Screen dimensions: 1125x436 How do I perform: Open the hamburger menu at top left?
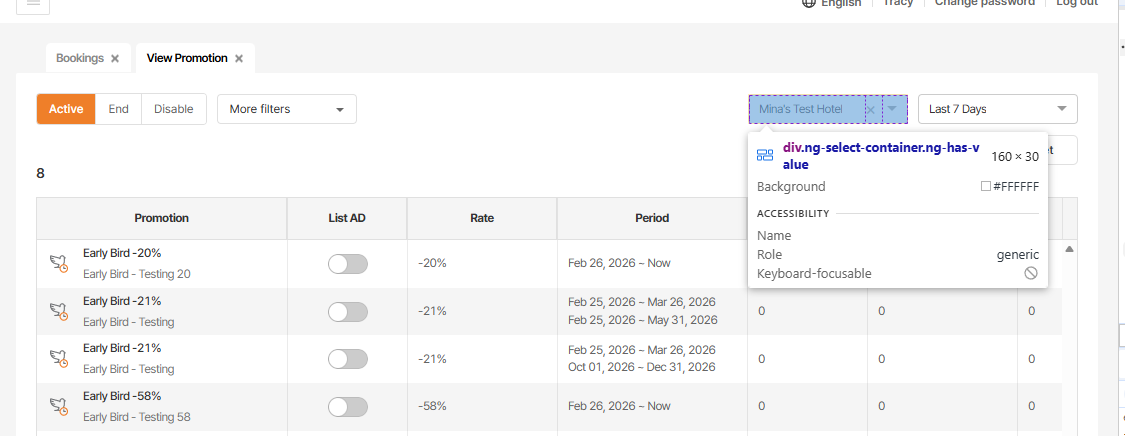[x=33, y=4]
